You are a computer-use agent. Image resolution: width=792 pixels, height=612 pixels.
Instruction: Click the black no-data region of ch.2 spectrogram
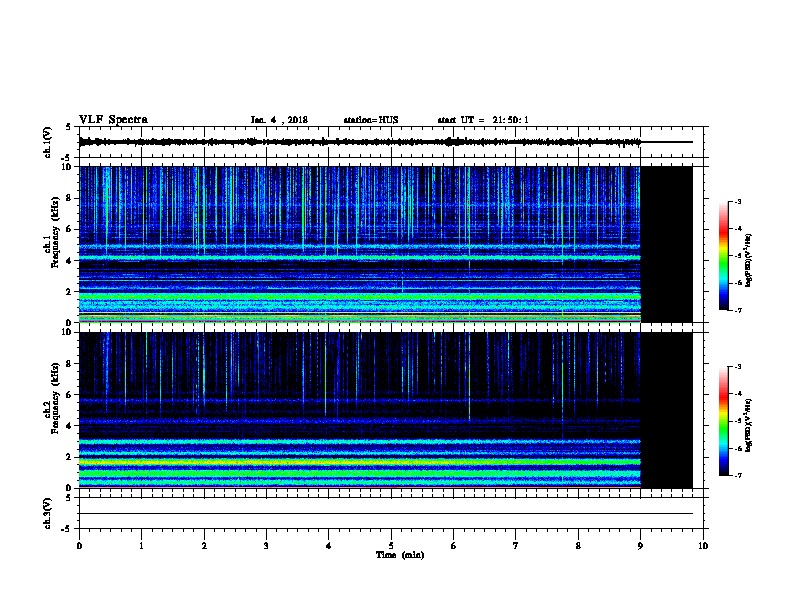click(x=666, y=410)
